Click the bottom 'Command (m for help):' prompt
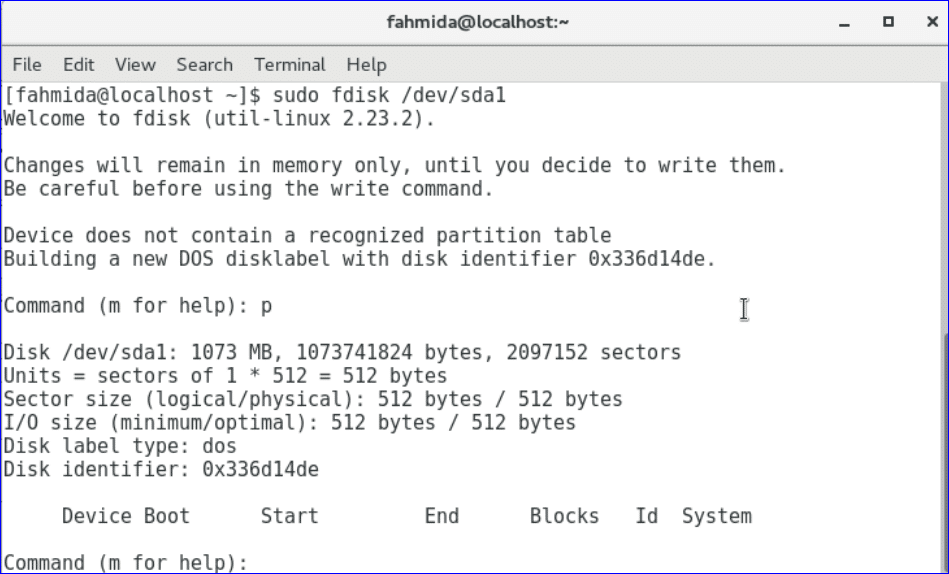This screenshot has width=949, height=574. [125, 563]
